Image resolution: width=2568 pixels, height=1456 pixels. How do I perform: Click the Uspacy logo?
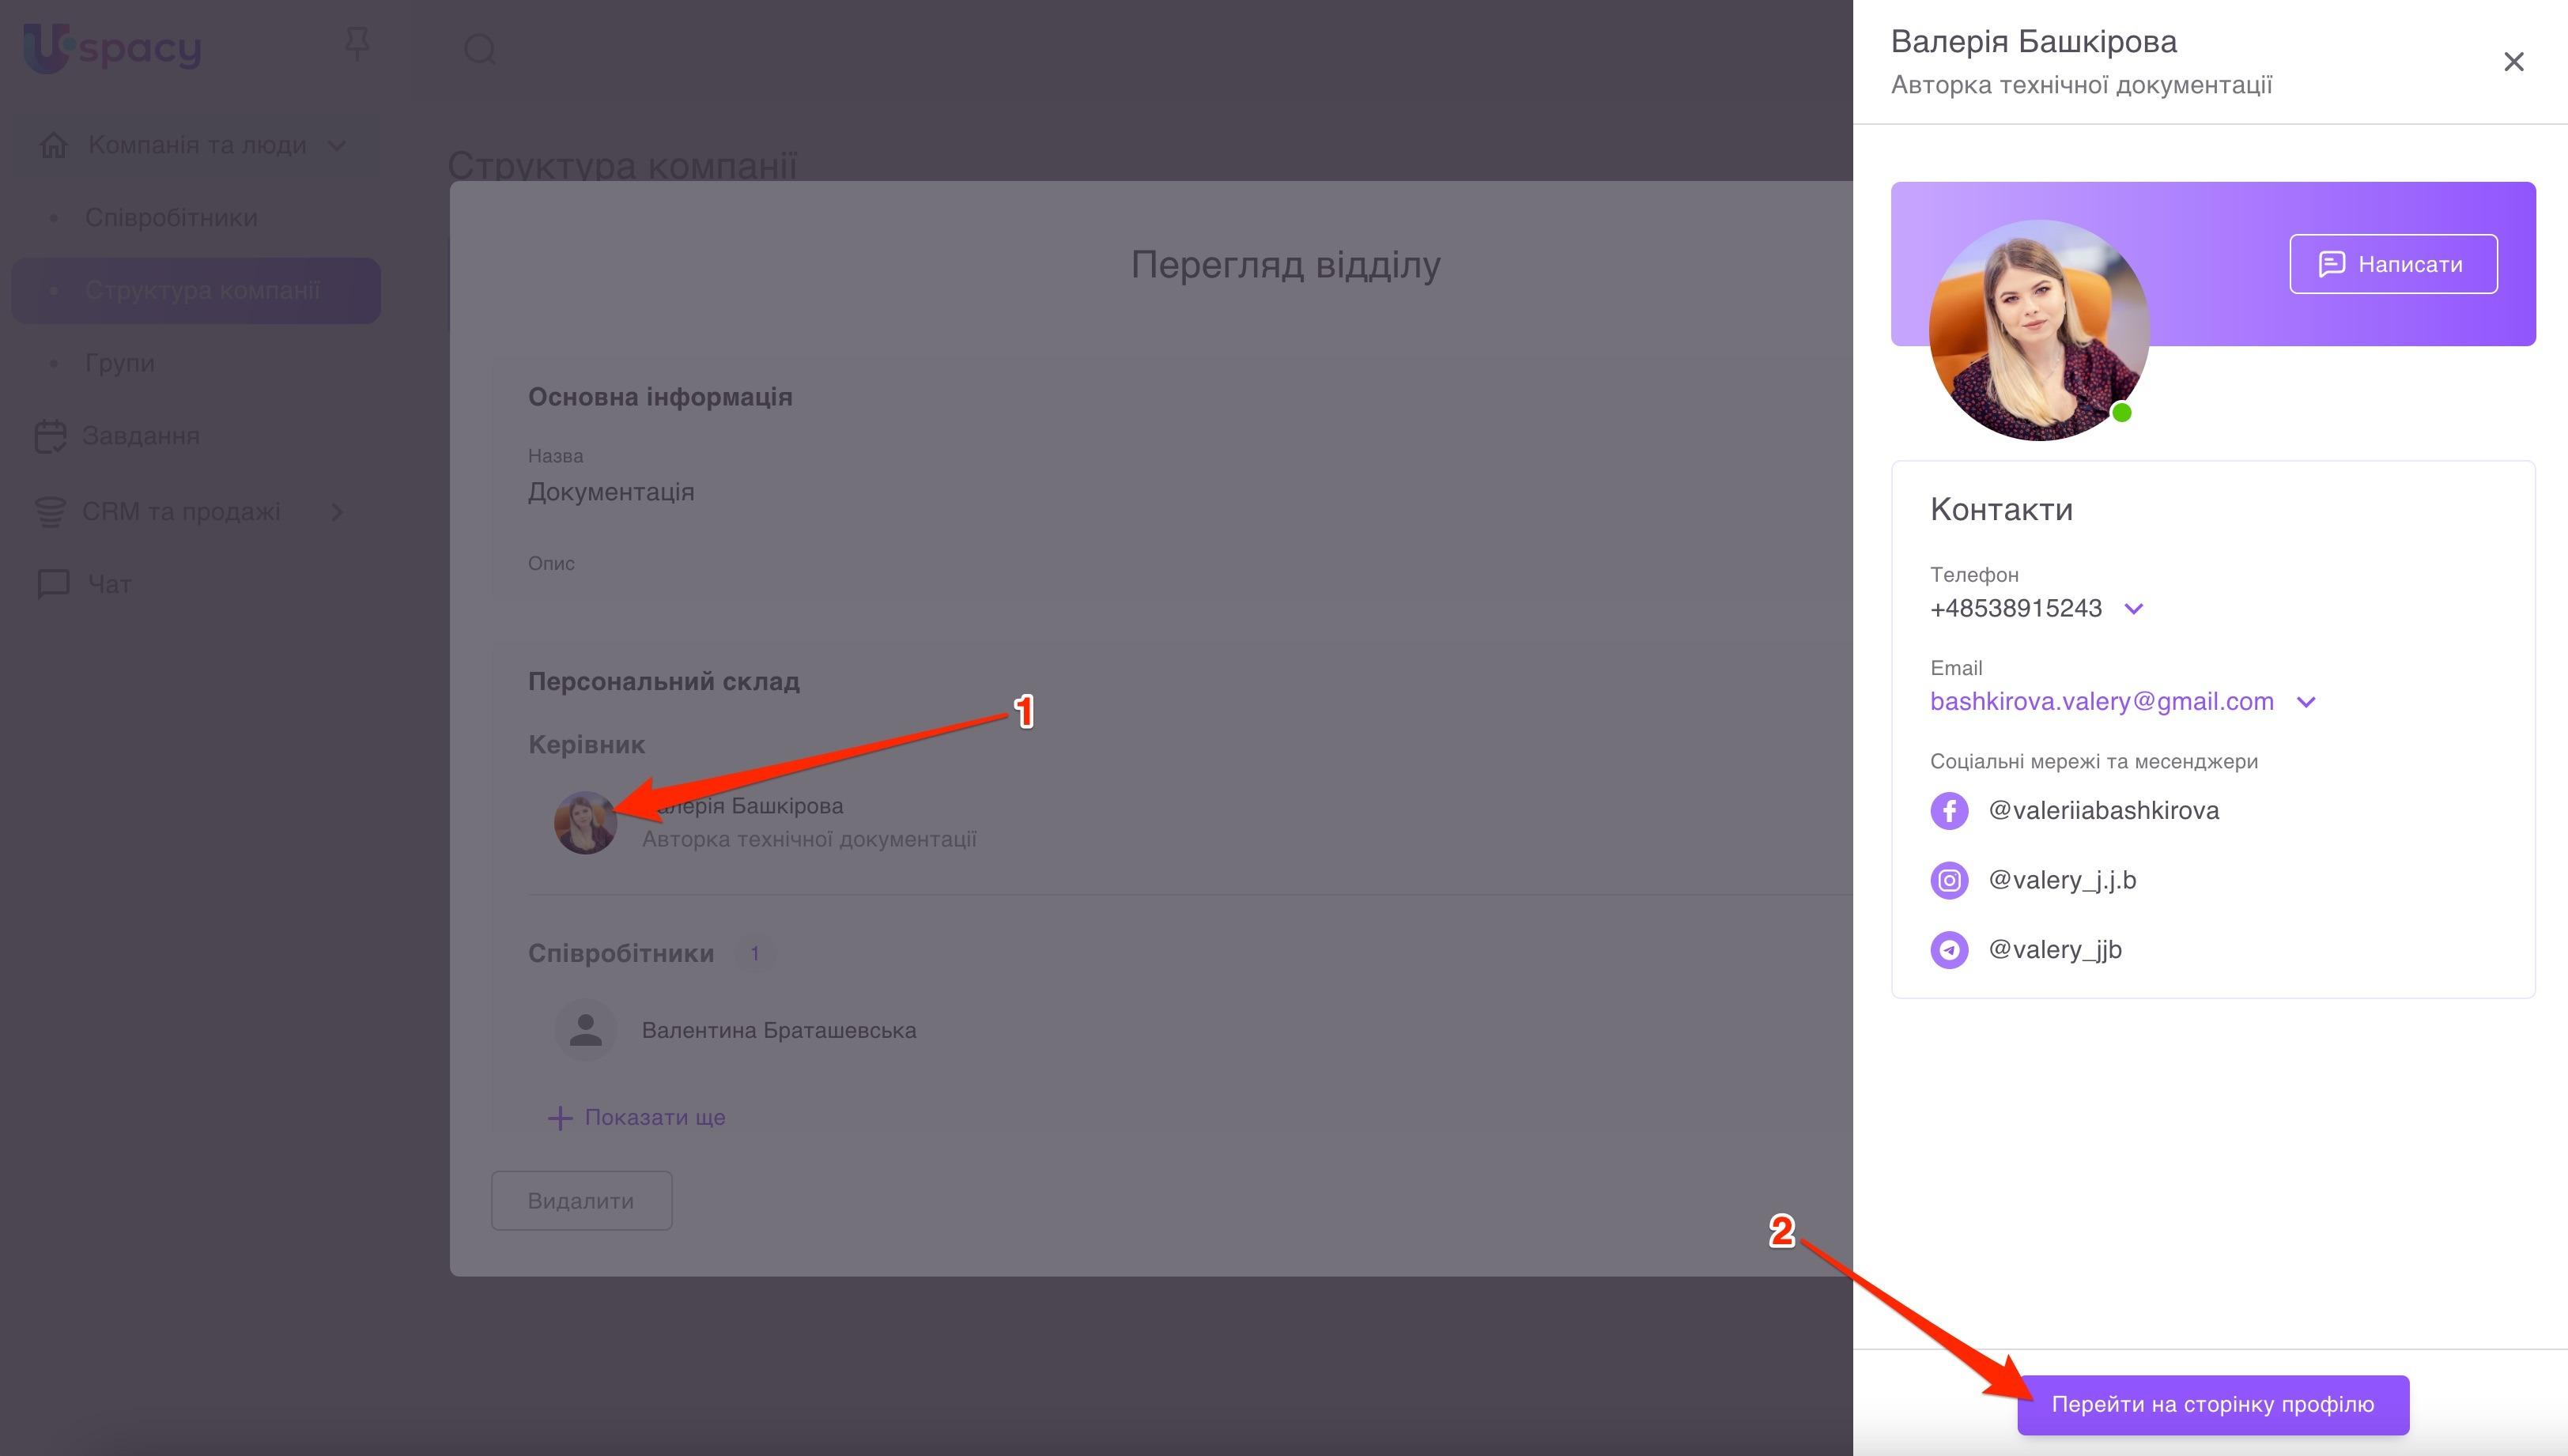[112, 48]
